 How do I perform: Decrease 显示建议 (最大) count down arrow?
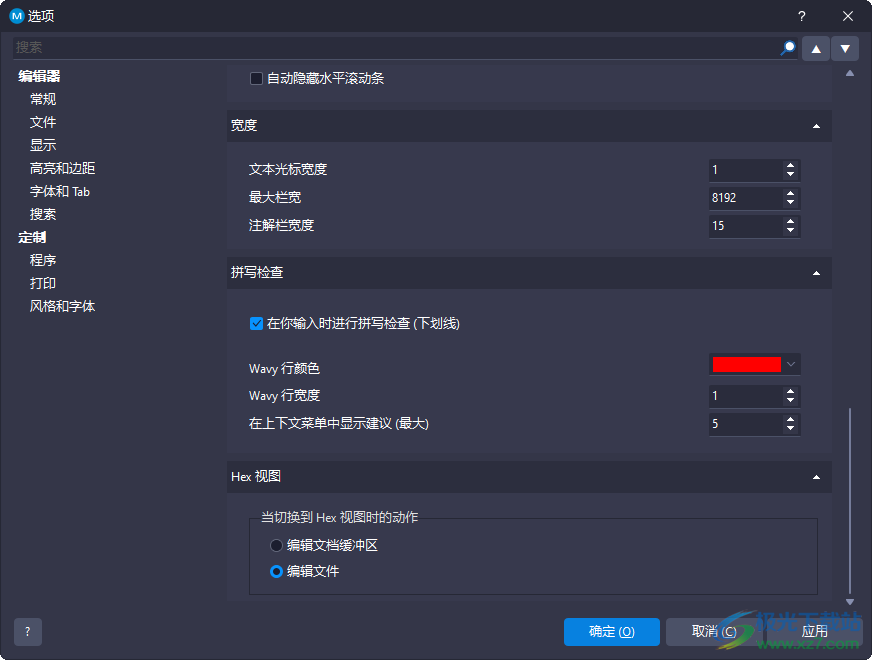[790, 429]
